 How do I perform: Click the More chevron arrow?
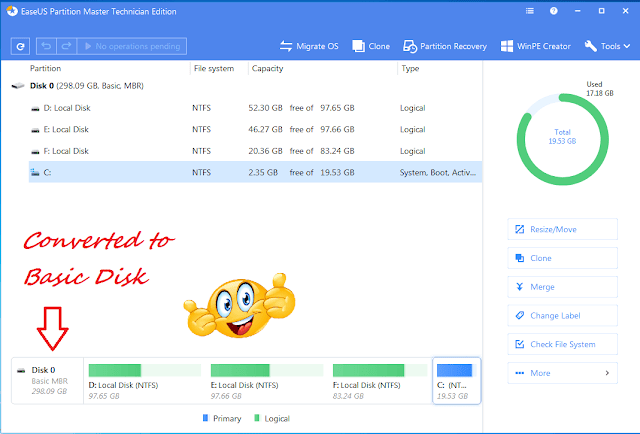coord(607,373)
